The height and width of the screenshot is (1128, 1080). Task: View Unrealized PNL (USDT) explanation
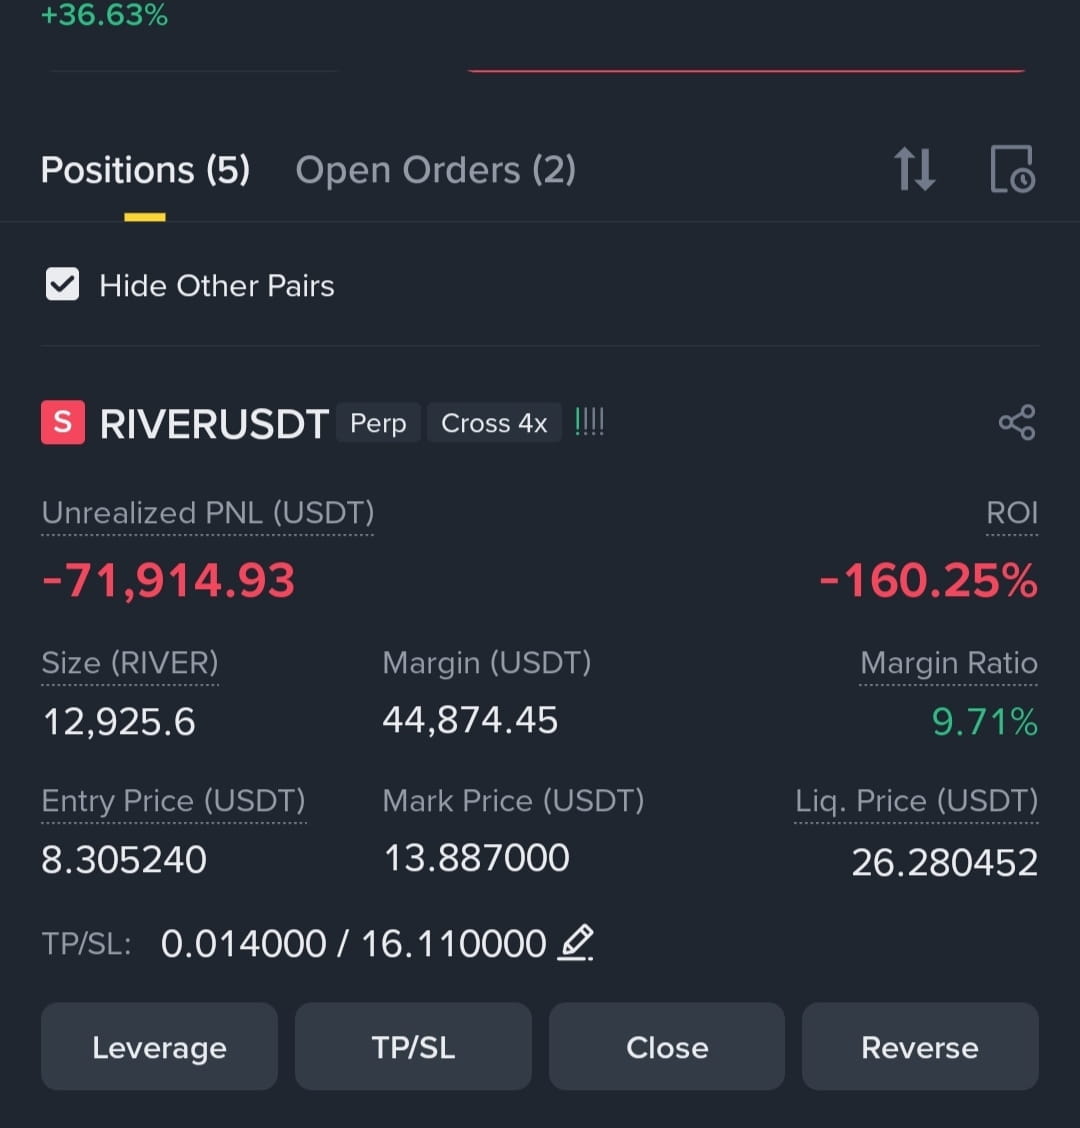click(207, 513)
